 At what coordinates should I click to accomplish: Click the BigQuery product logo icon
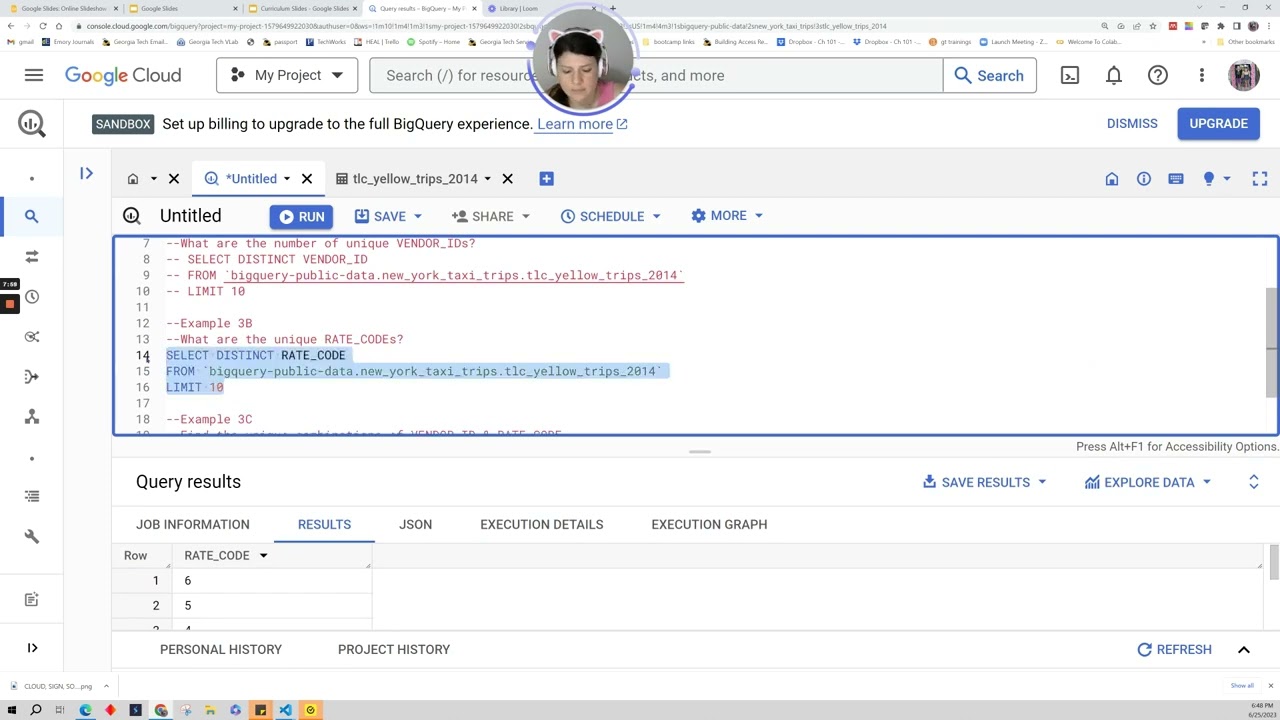[x=32, y=123]
